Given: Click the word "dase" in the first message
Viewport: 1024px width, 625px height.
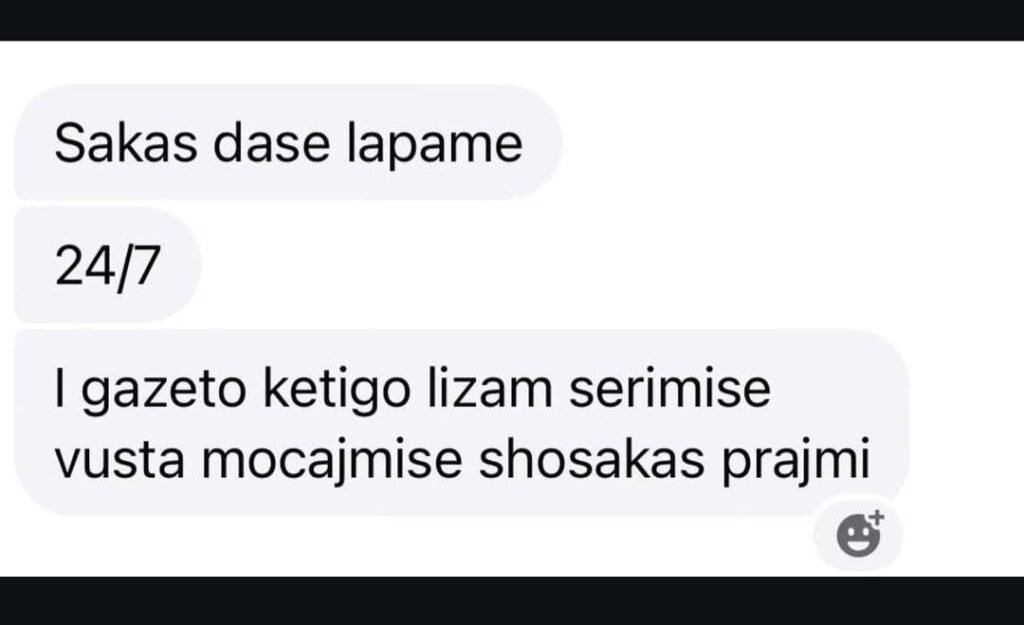Looking at the screenshot, I should click(x=272, y=144).
